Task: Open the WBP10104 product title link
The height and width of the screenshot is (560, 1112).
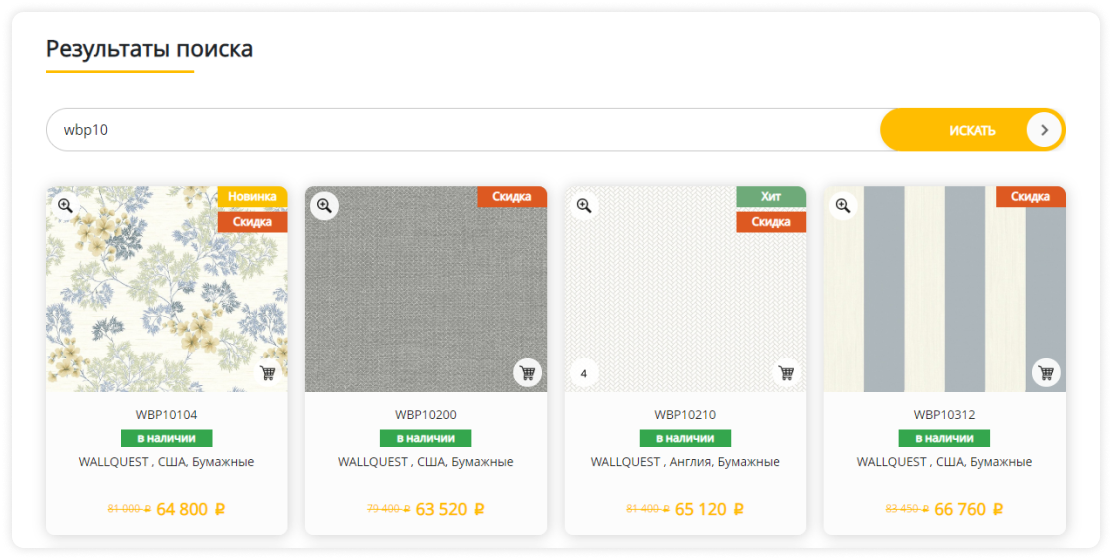Action: tap(166, 415)
